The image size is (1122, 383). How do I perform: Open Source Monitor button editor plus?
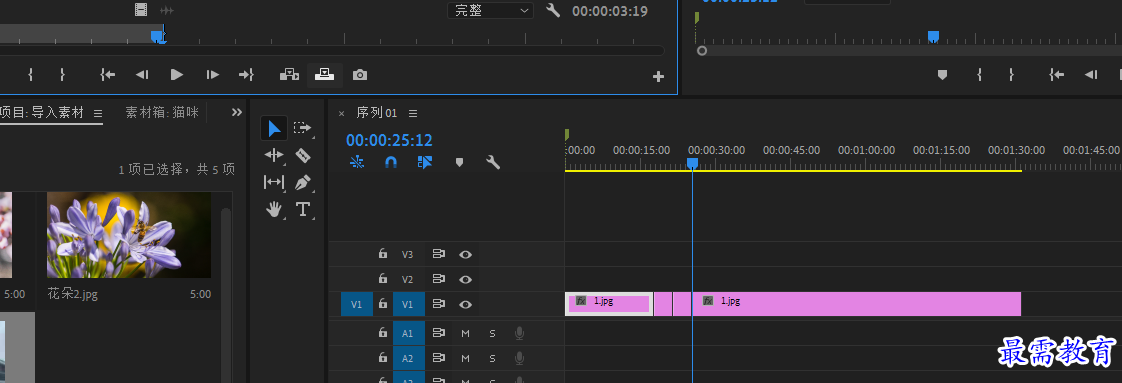click(x=659, y=77)
